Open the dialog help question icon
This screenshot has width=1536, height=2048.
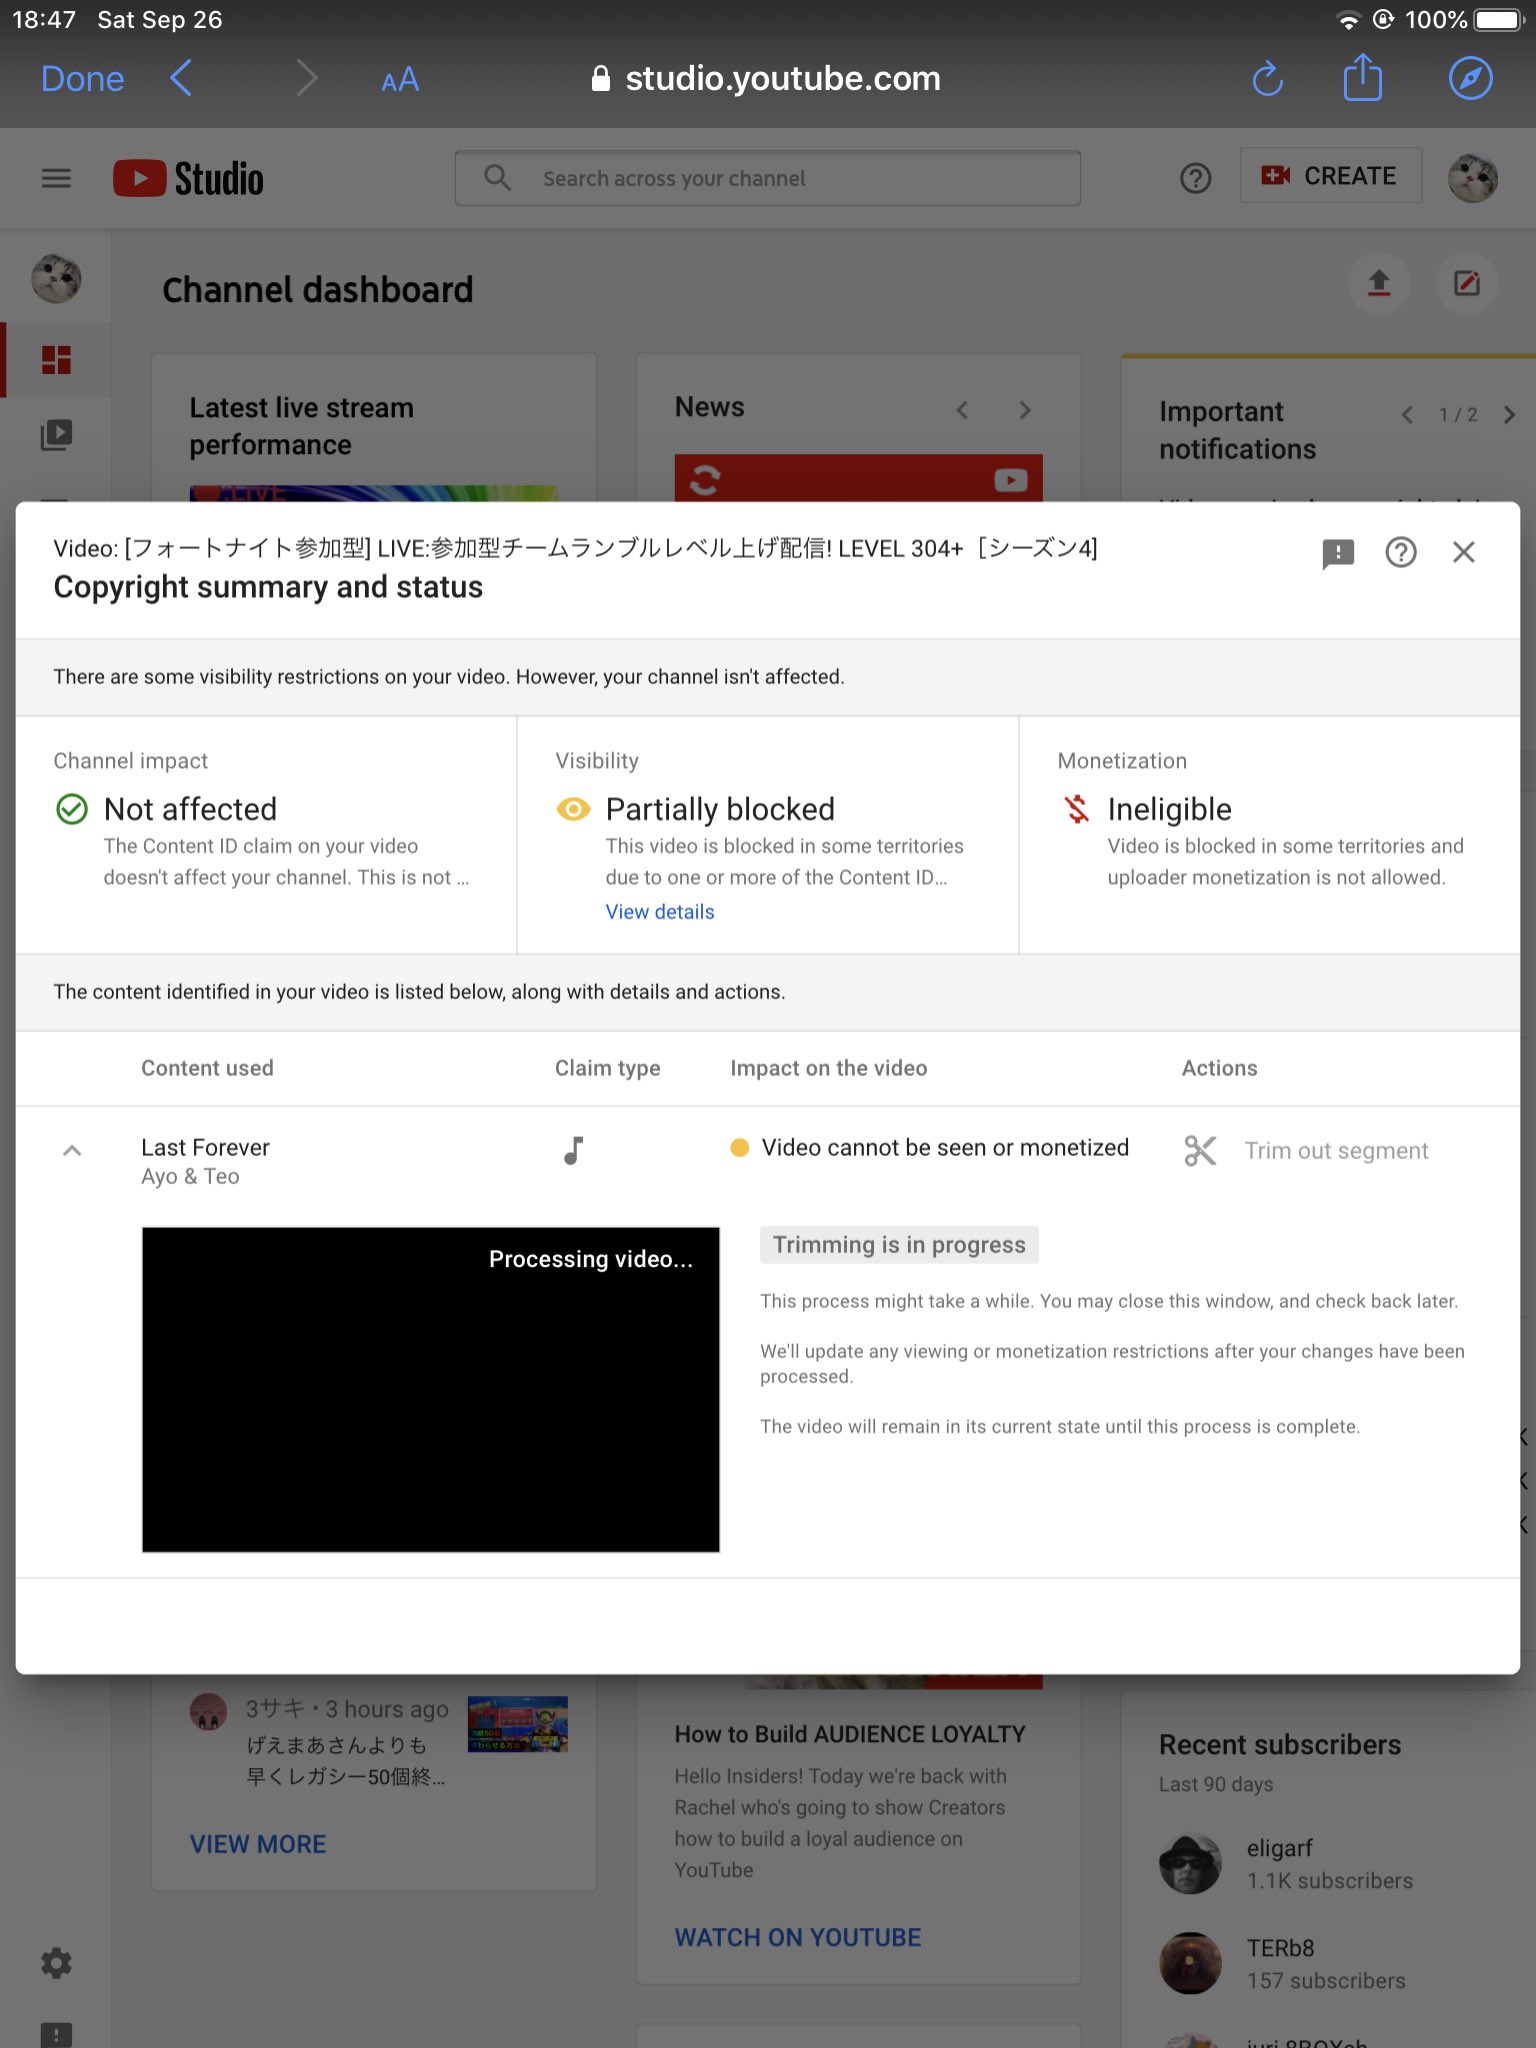(1401, 552)
